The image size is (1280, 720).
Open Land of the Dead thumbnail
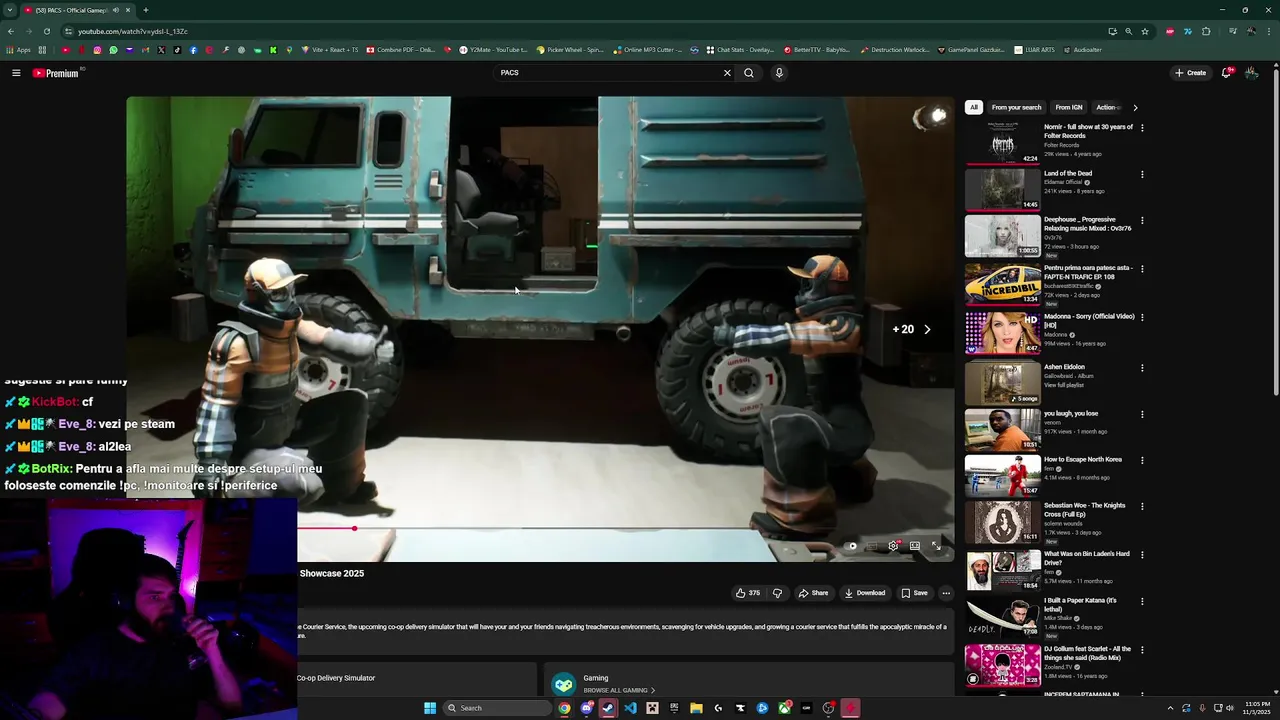pyautogui.click(x=1002, y=190)
